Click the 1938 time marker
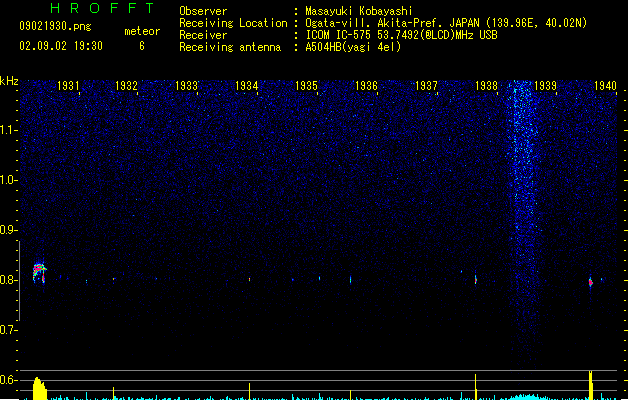629x400 pixels. pos(486,85)
